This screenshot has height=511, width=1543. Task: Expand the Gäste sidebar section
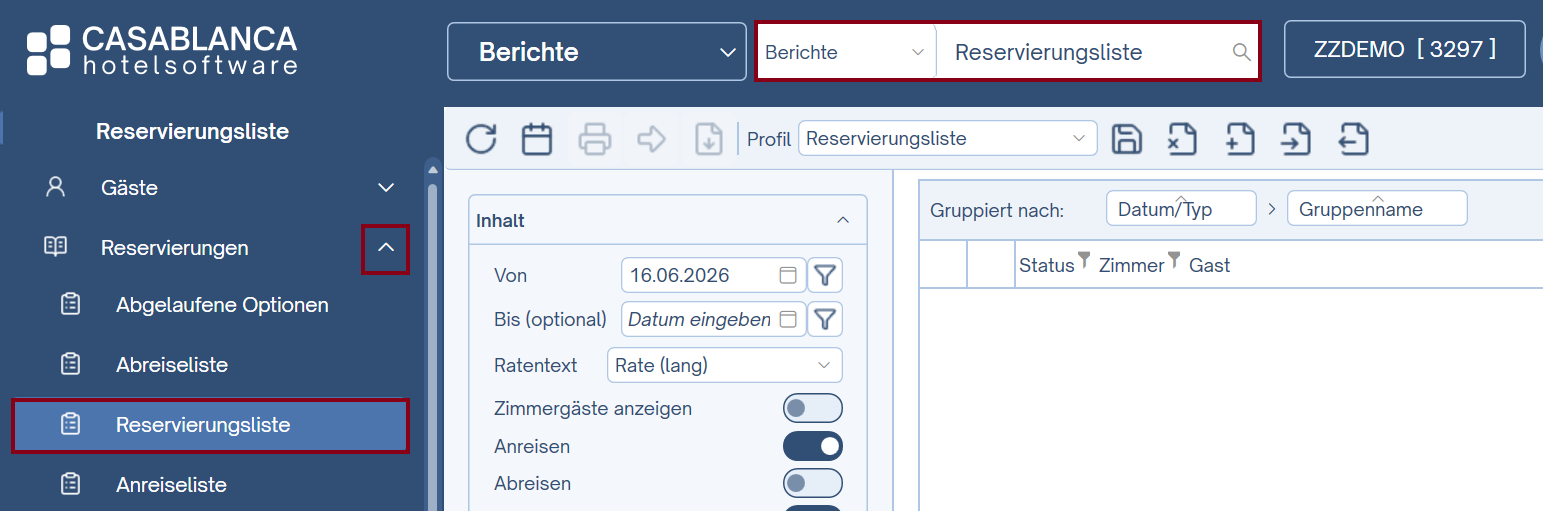pyautogui.click(x=386, y=188)
